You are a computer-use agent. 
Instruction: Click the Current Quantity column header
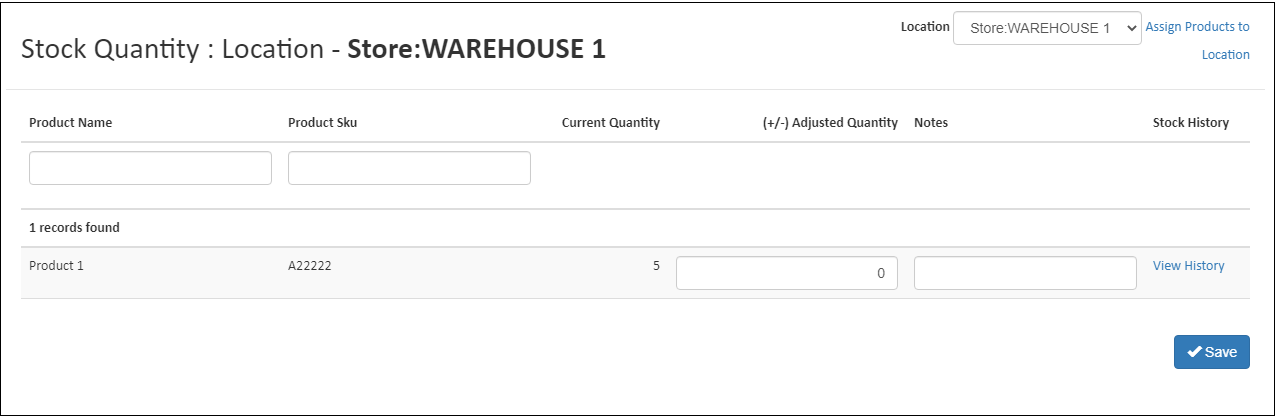(x=610, y=123)
